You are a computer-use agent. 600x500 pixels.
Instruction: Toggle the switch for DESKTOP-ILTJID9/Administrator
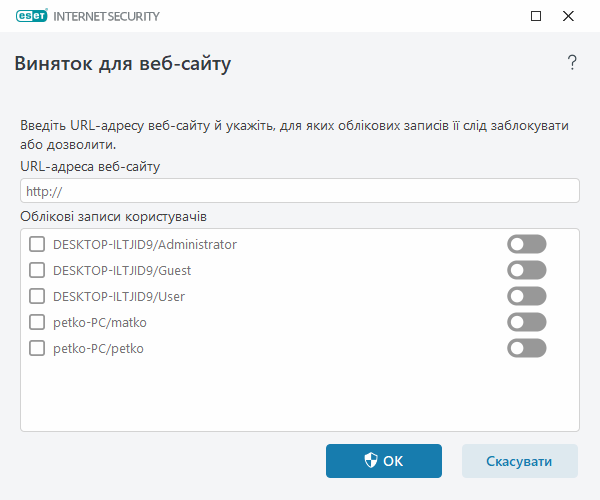pos(527,244)
